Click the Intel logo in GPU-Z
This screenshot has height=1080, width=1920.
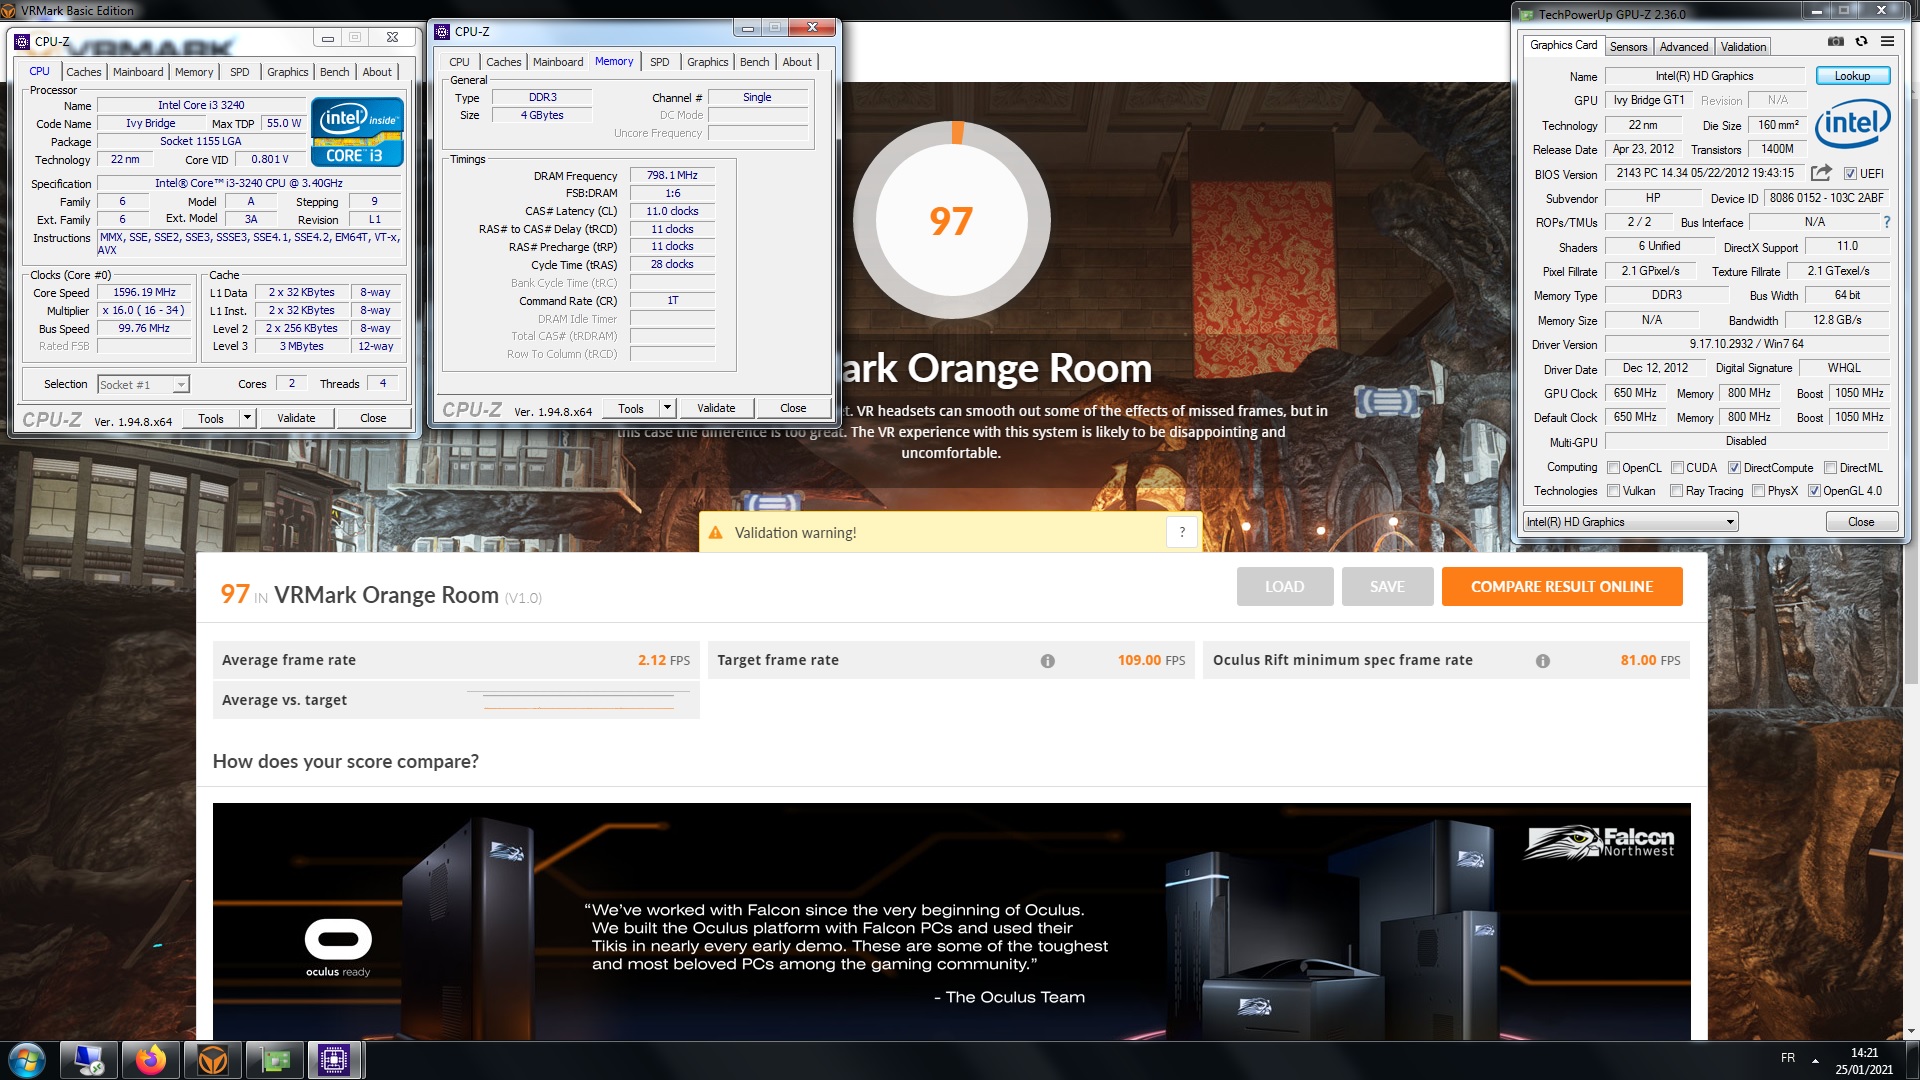(1852, 123)
